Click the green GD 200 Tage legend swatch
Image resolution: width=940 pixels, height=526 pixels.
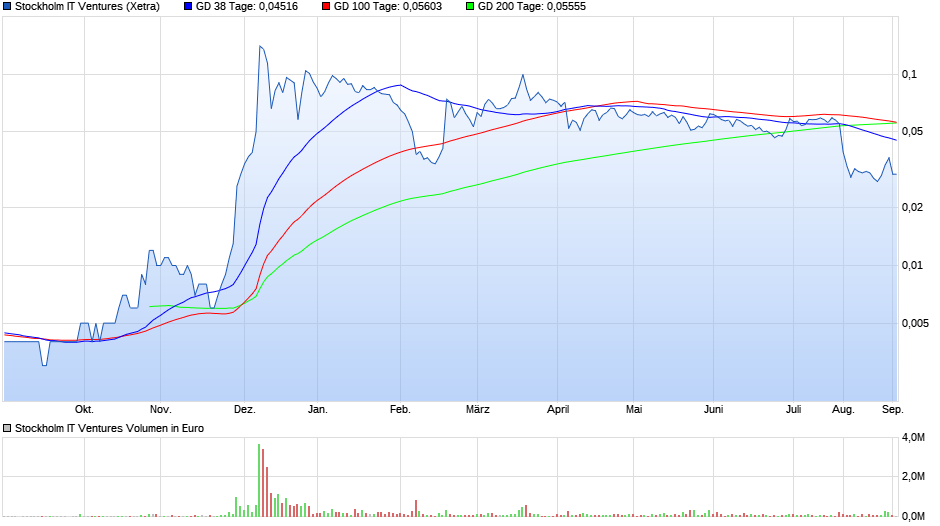(470, 7)
